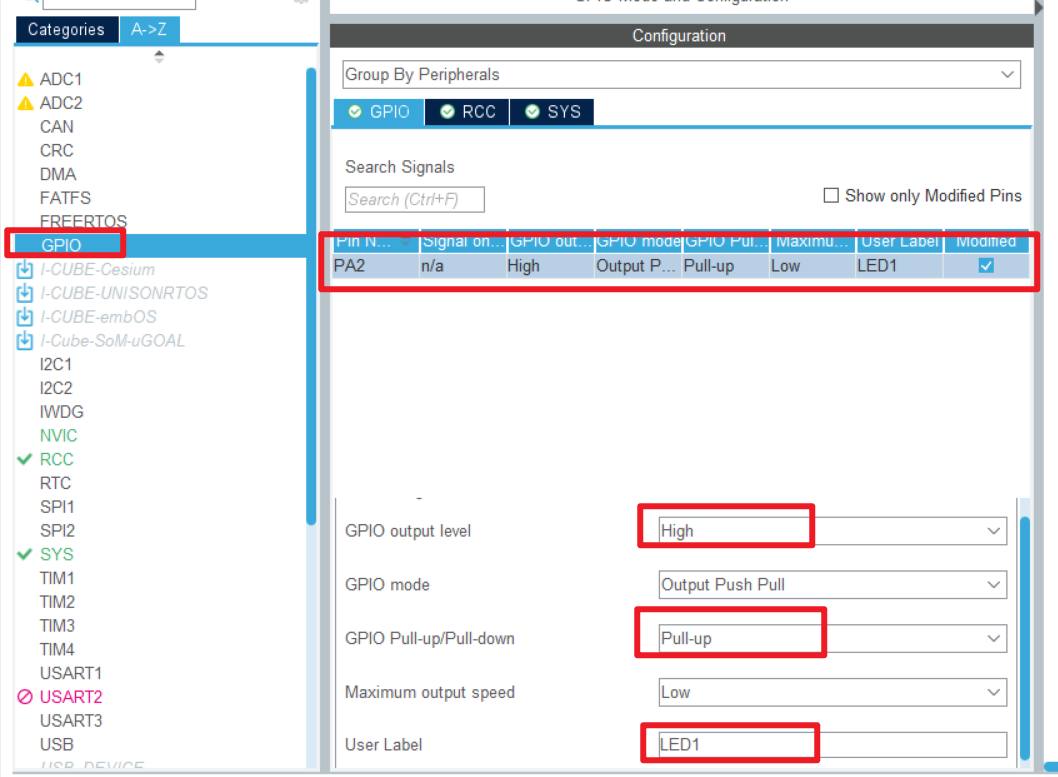Select USART3 in the peripheral list
1058x777 pixels.
point(71,720)
